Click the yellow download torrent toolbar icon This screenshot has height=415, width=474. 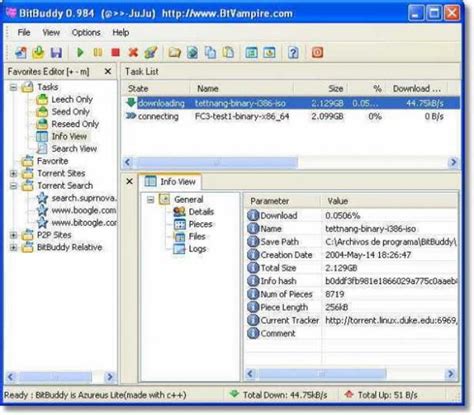[x=39, y=53]
